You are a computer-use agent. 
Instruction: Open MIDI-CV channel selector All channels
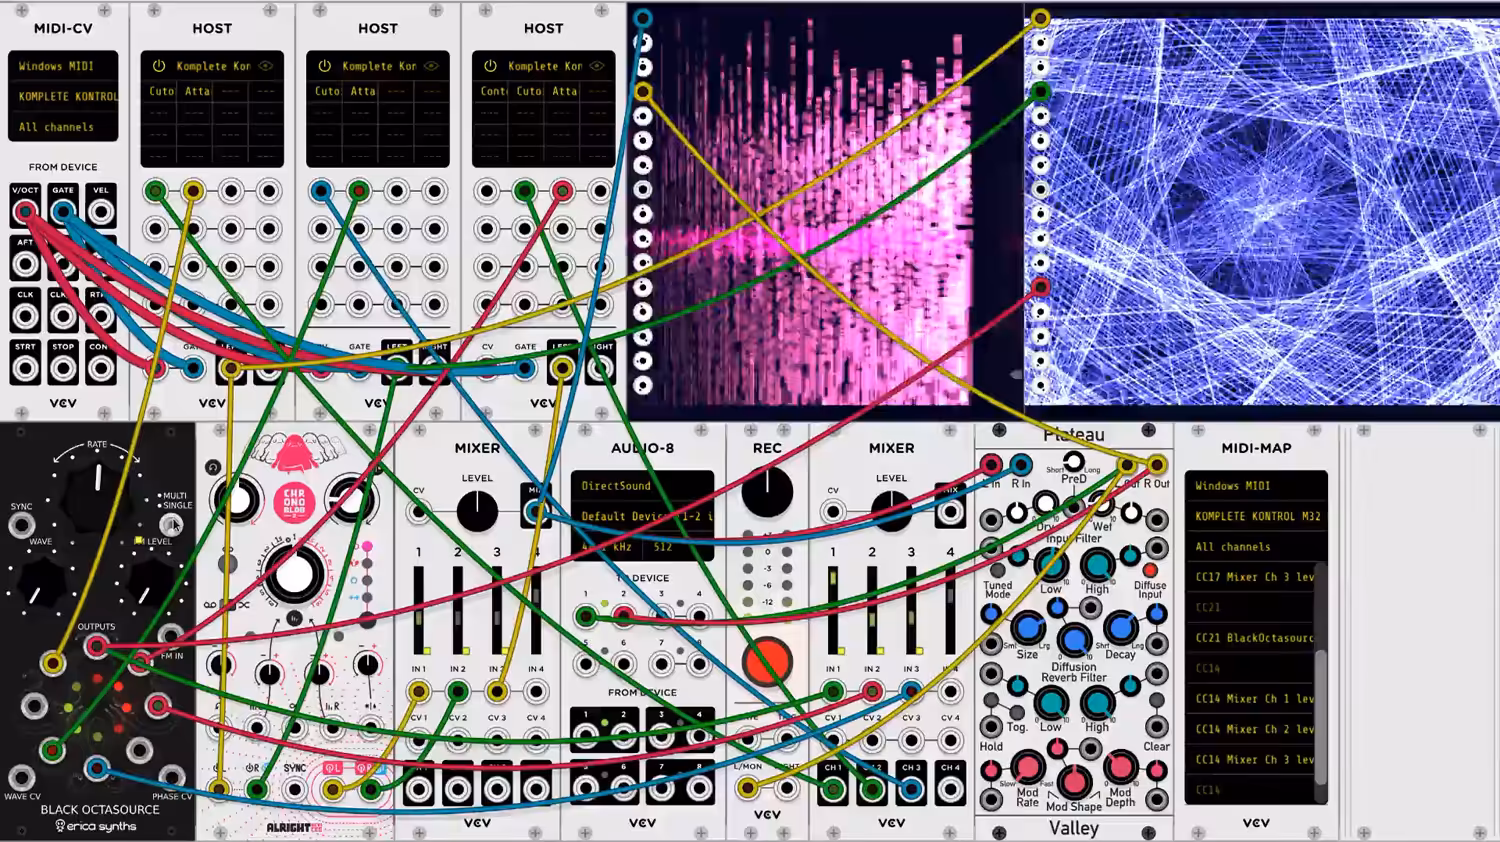coord(63,127)
